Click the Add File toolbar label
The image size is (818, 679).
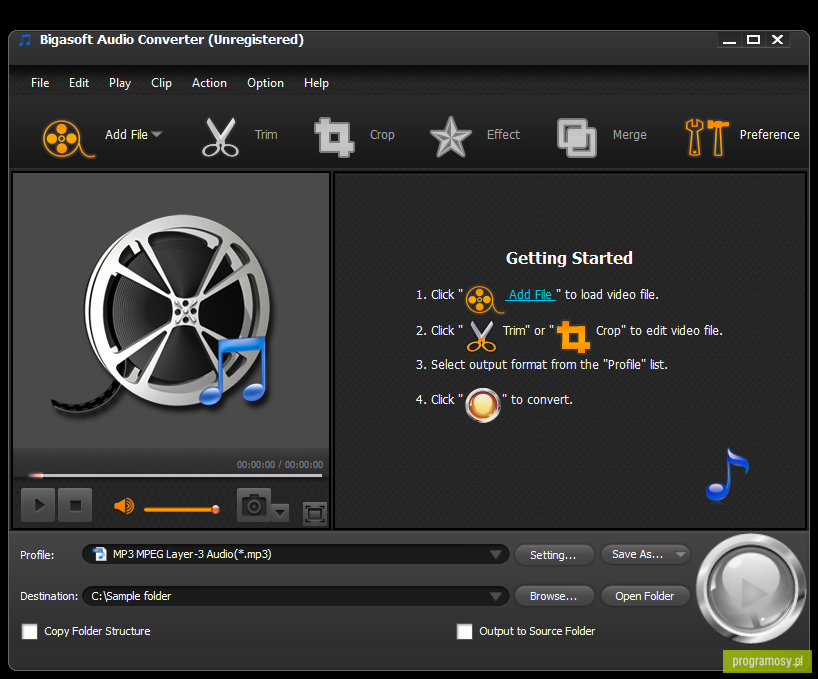[x=126, y=135]
